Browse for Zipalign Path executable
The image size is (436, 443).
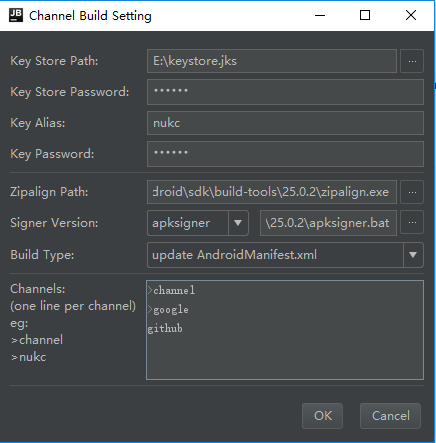click(412, 192)
